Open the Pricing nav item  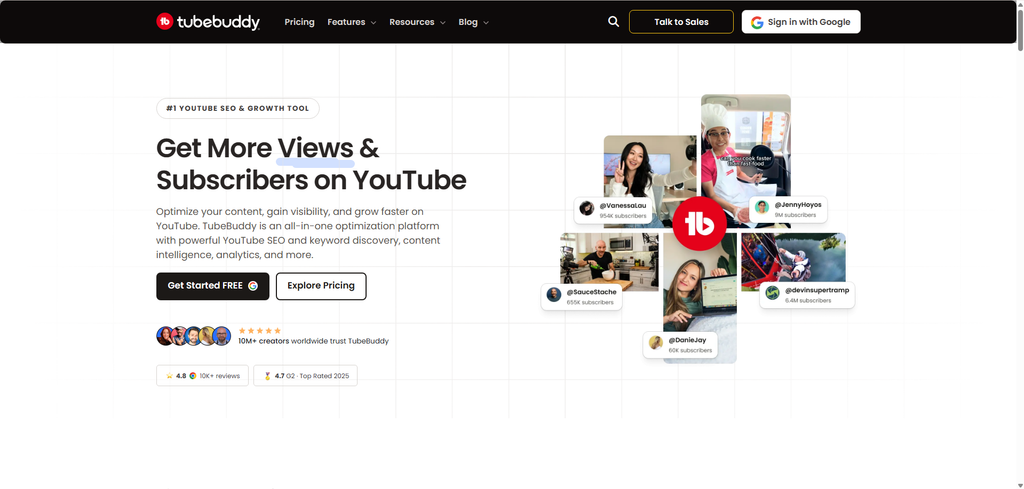coord(299,22)
